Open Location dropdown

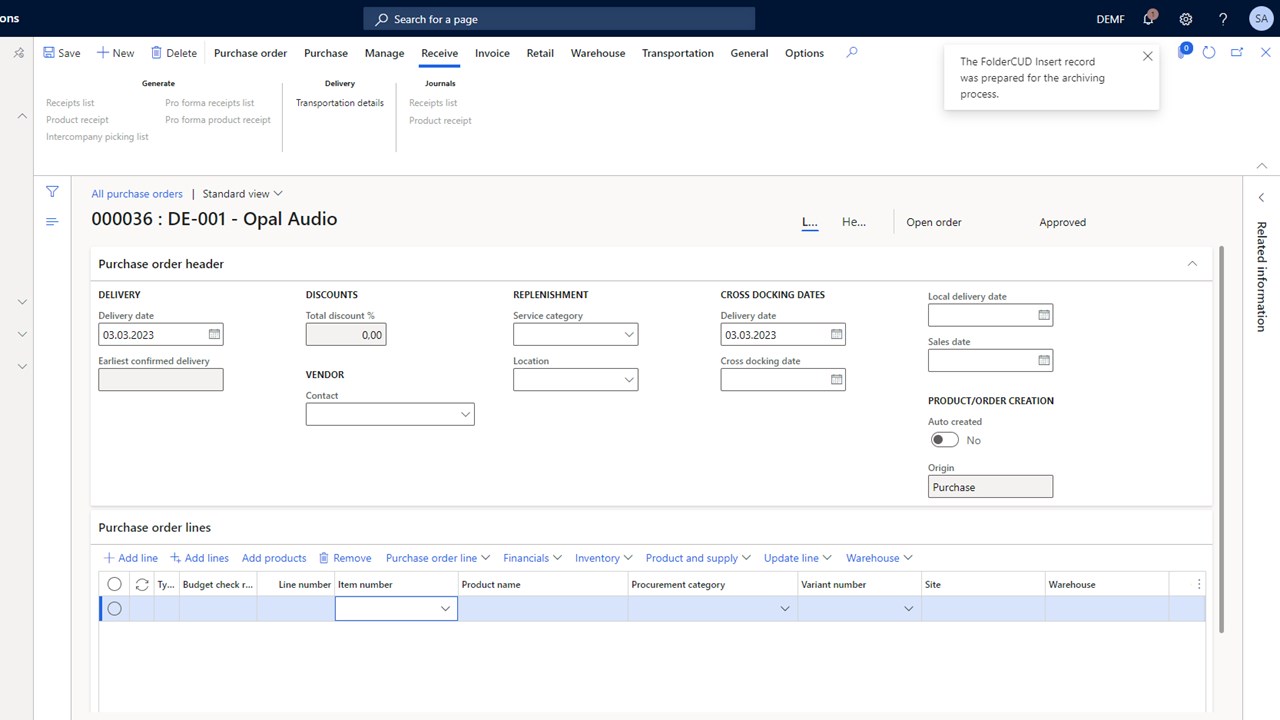(628, 380)
